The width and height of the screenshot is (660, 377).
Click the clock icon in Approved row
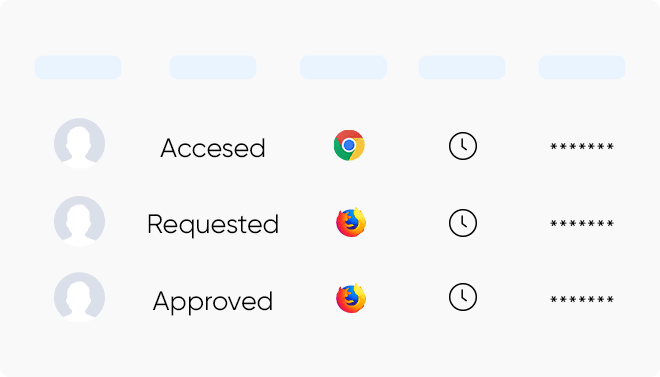click(x=463, y=297)
